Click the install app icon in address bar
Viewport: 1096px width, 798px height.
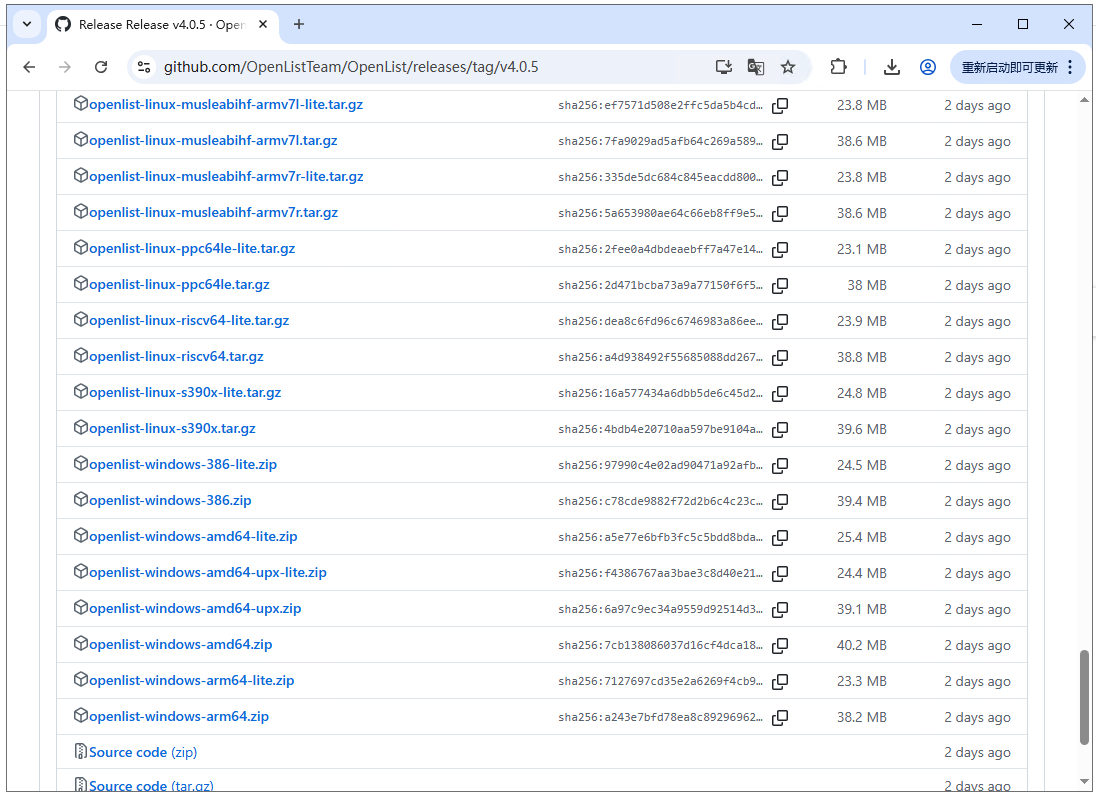[723, 67]
